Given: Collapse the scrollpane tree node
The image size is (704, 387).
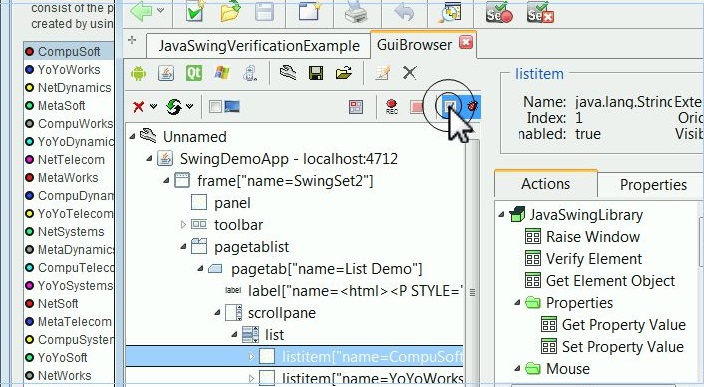Looking at the screenshot, I should (x=218, y=312).
